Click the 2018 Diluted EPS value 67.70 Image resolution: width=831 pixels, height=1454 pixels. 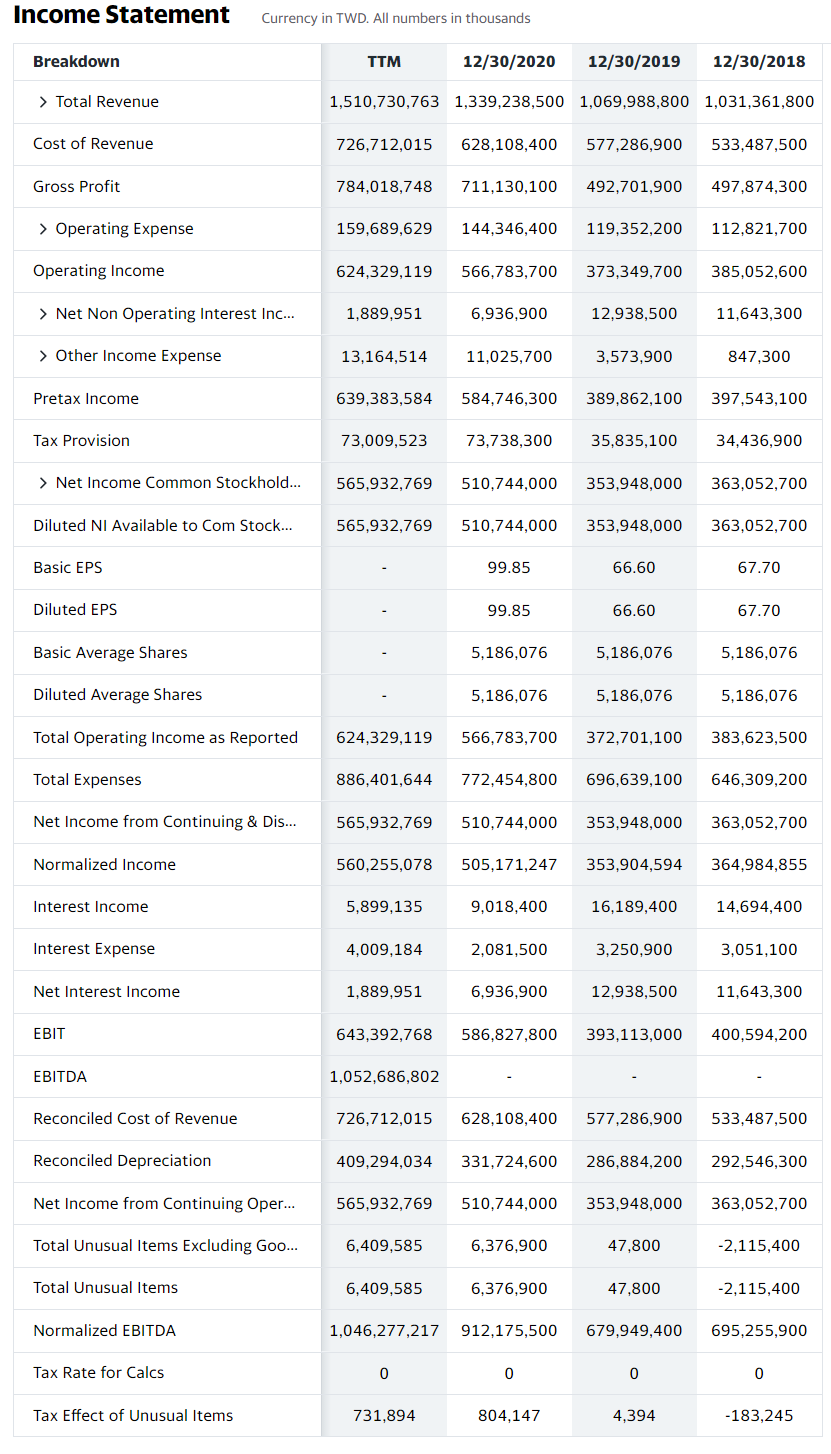click(x=759, y=610)
